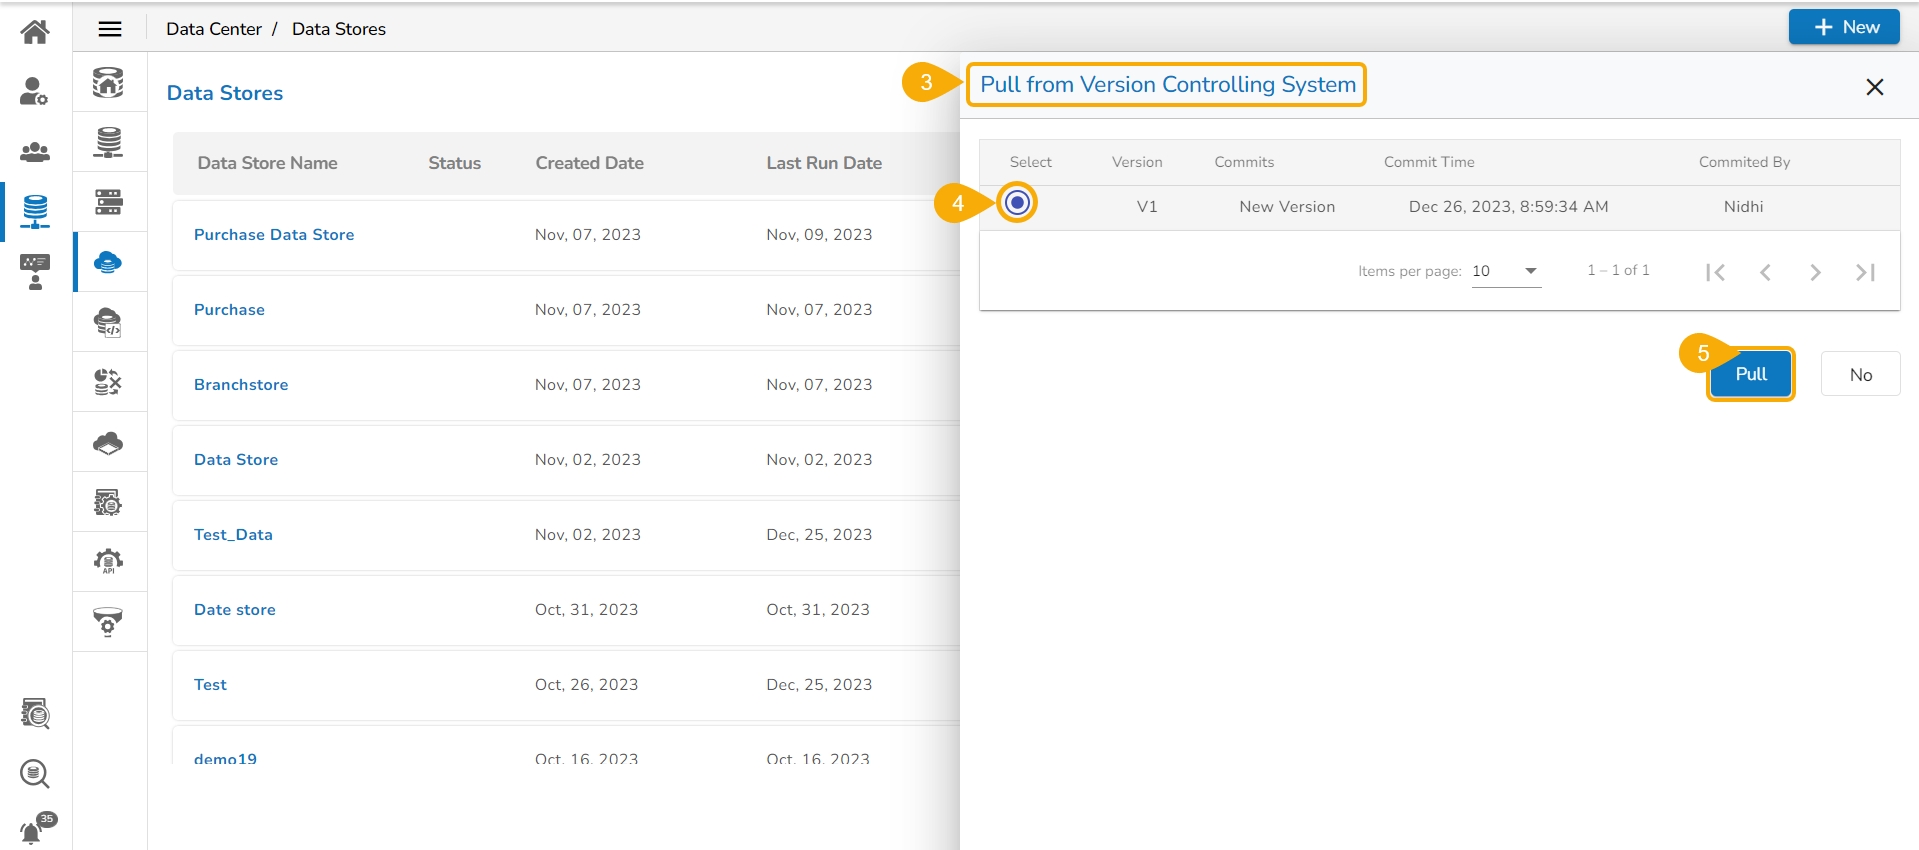
Task: Click the Created Date column header
Action: pos(590,163)
